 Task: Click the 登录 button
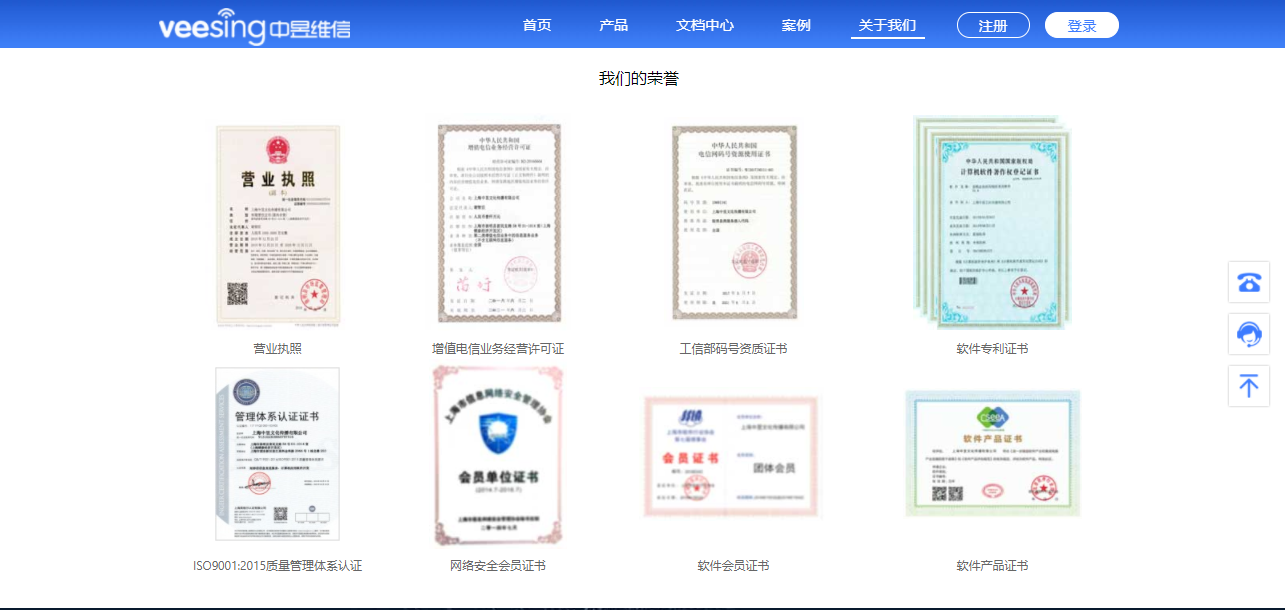1081,25
